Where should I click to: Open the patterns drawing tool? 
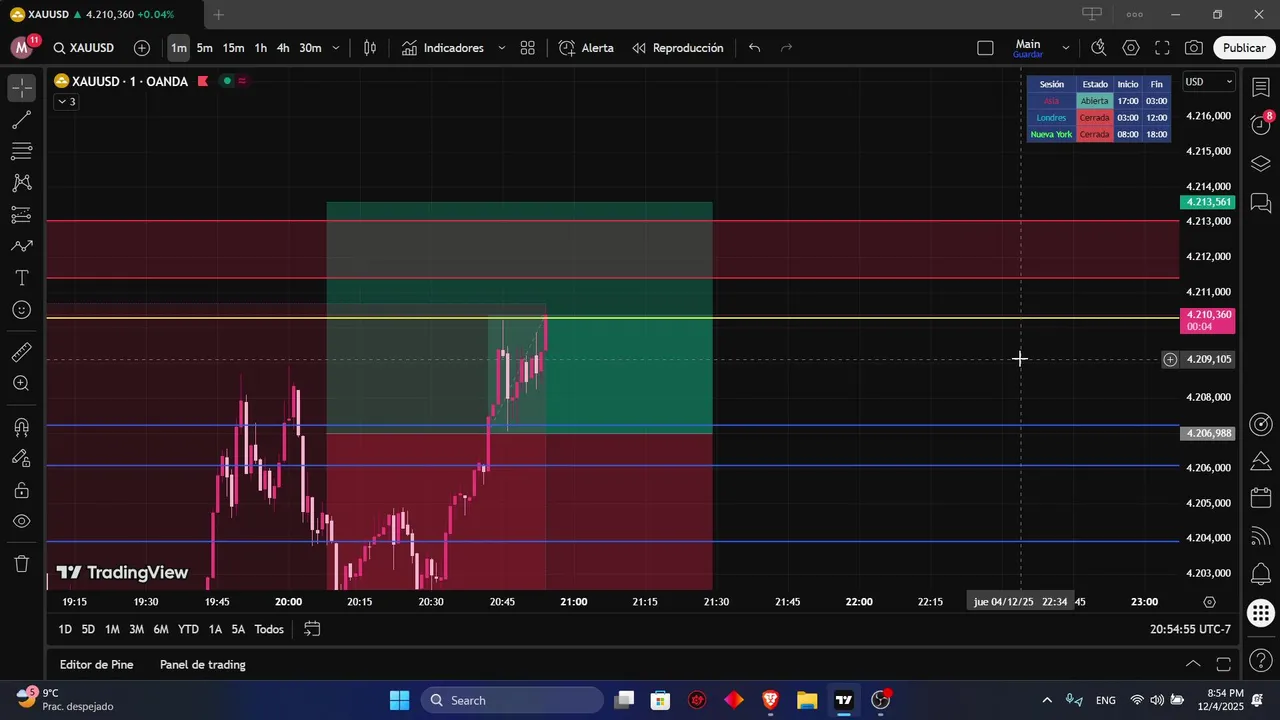click(21, 183)
